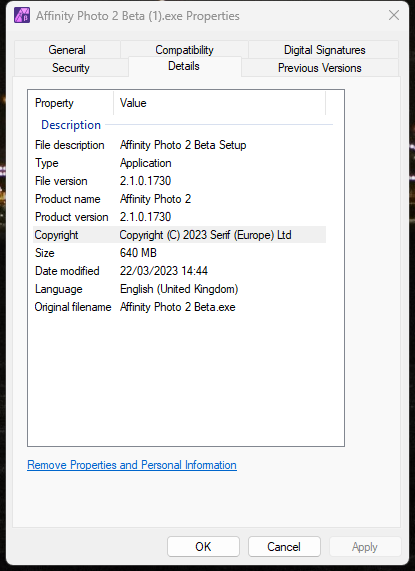Image resolution: width=415 pixels, height=571 pixels.
Task: Switch to the Security tab
Action: click(71, 68)
